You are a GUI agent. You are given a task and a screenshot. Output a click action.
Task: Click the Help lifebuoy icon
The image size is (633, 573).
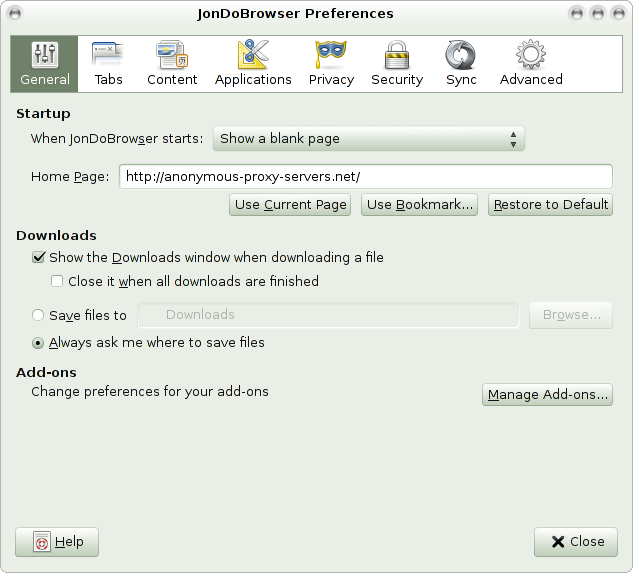(x=42, y=542)
